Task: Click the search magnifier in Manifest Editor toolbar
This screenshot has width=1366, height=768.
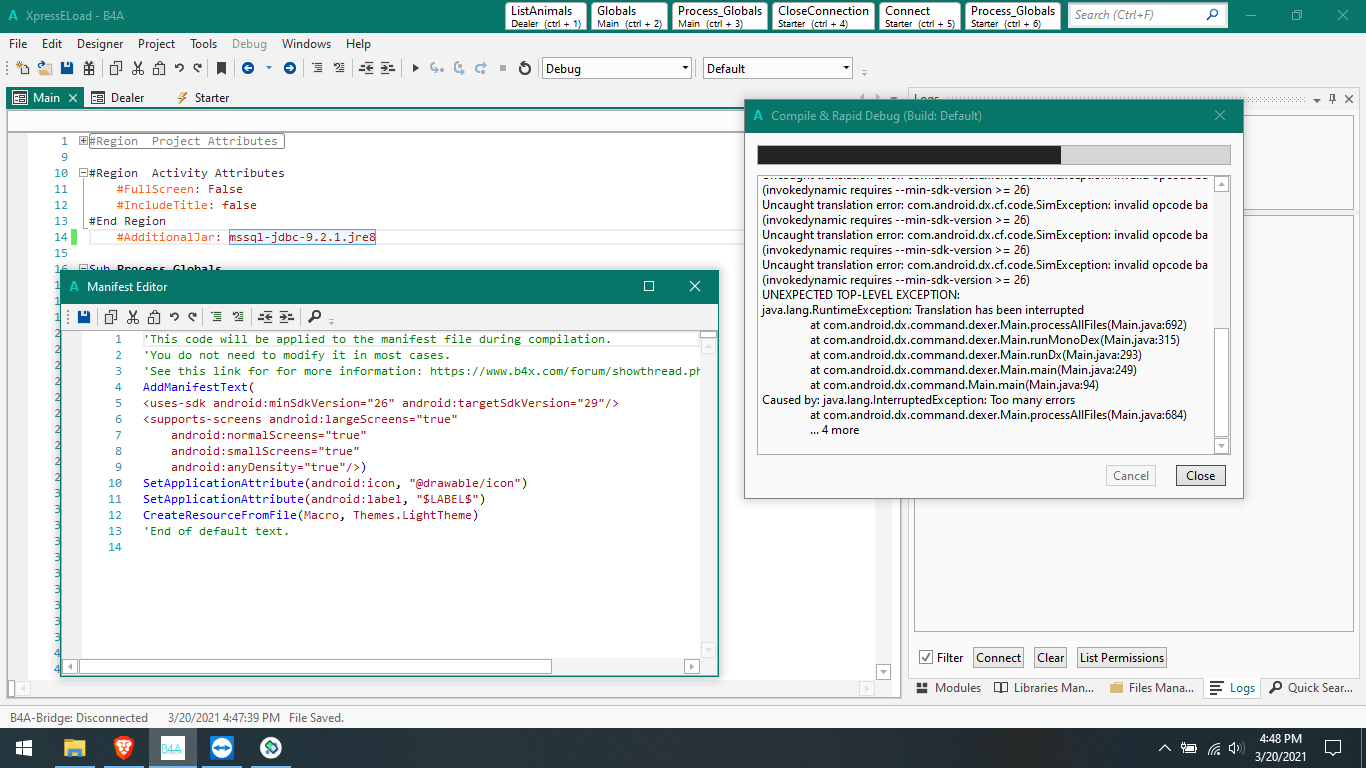Action: pos(314,317)
